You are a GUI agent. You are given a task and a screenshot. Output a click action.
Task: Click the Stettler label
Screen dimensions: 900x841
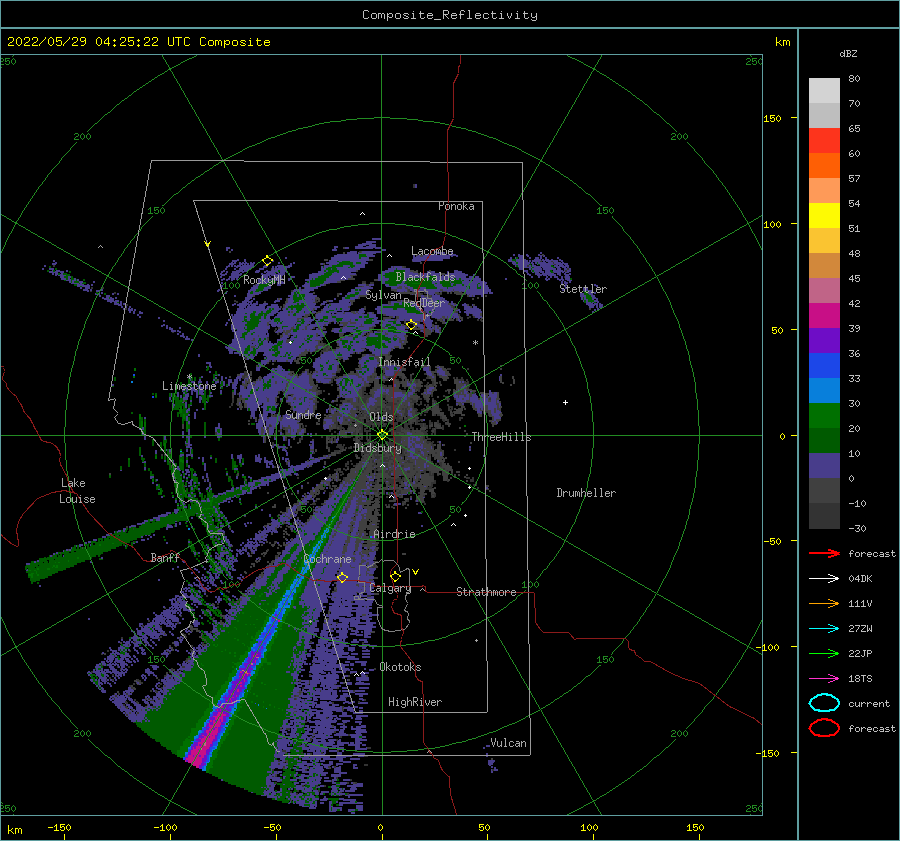tap(583, 289)
